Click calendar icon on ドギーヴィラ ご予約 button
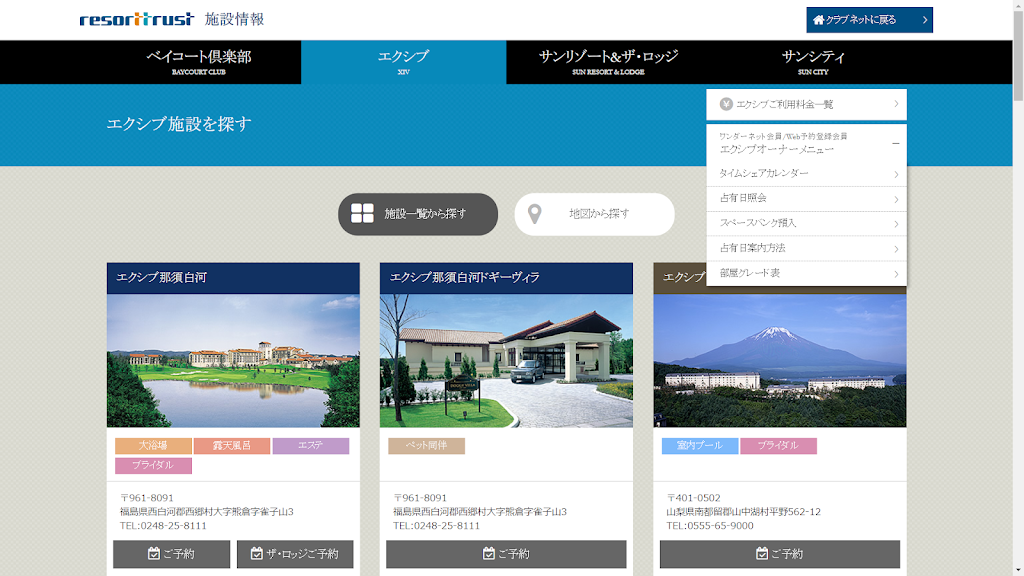 pyautogui.click(x=488, y=554)
